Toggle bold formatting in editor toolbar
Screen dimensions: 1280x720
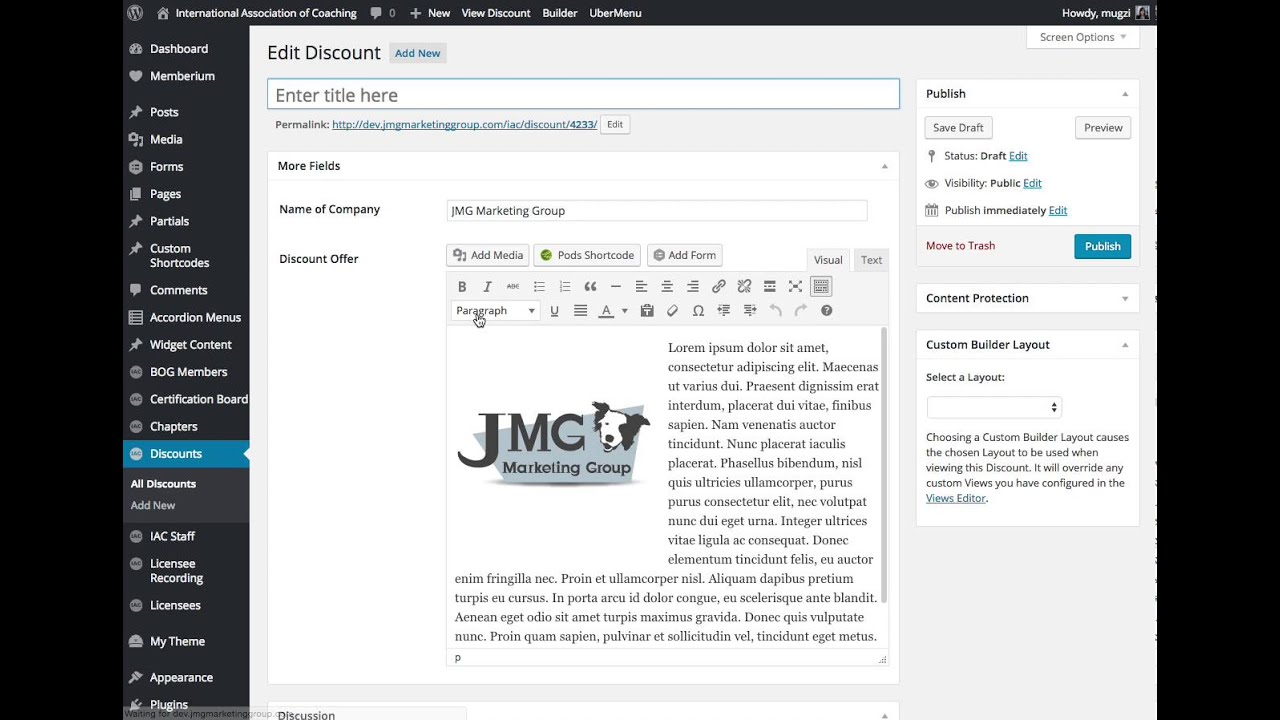click(462, 287)
